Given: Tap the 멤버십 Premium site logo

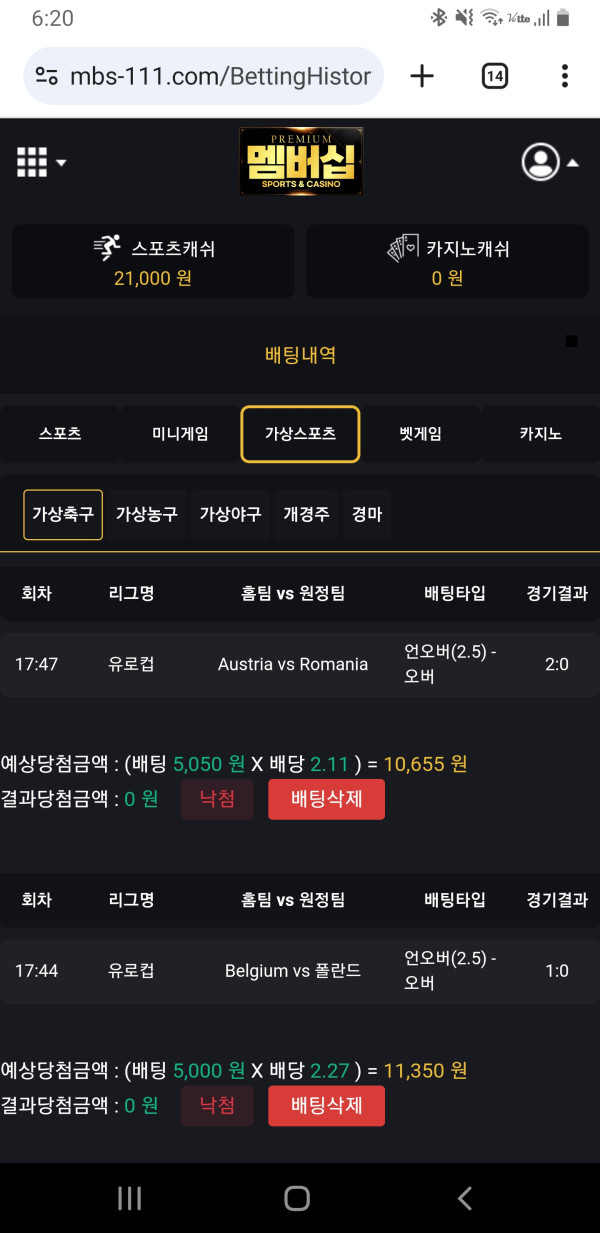Looking at the screenshot, I should pos(300,161).
